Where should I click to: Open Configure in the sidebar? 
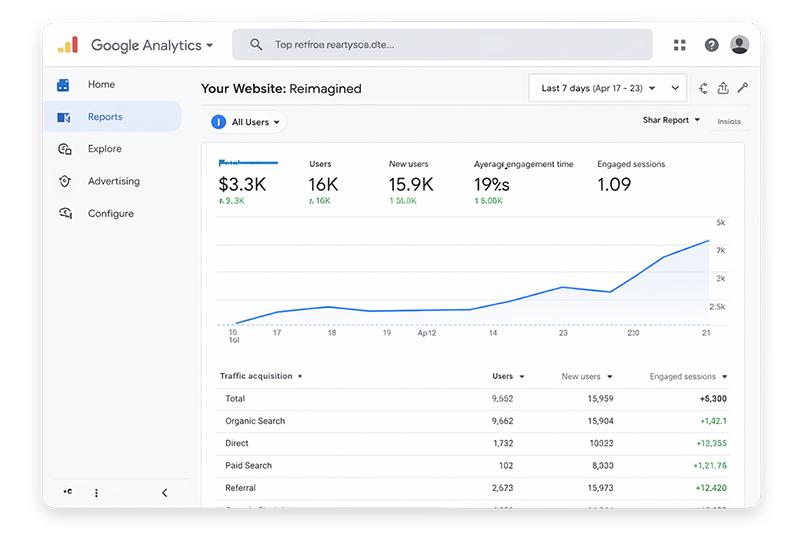(x=110, y=213)
